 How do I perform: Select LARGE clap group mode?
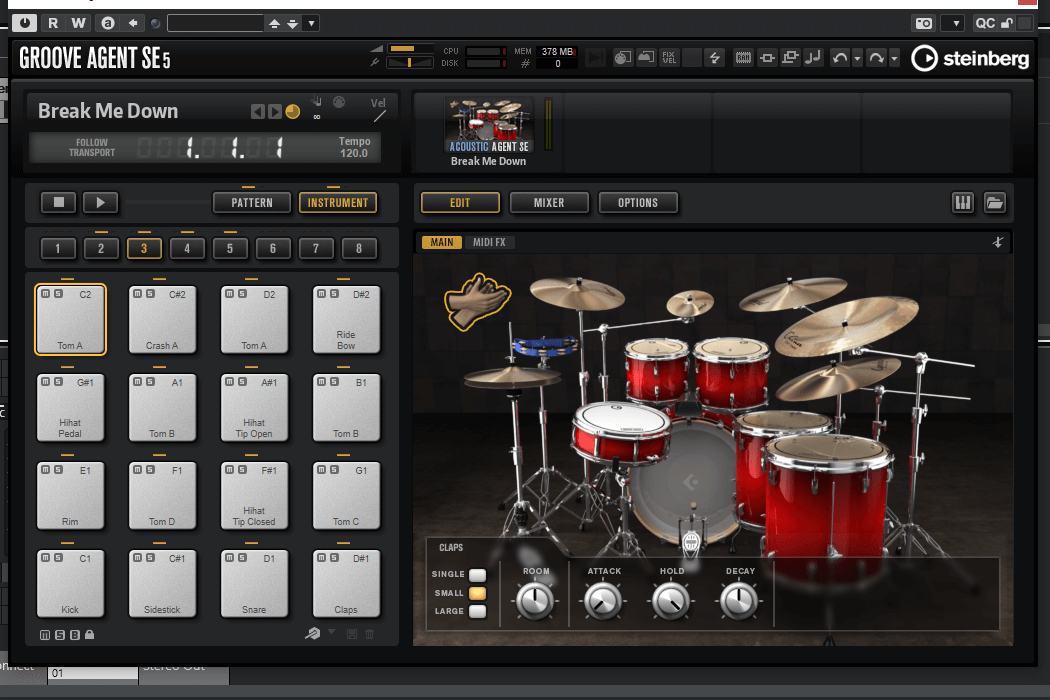477,611
